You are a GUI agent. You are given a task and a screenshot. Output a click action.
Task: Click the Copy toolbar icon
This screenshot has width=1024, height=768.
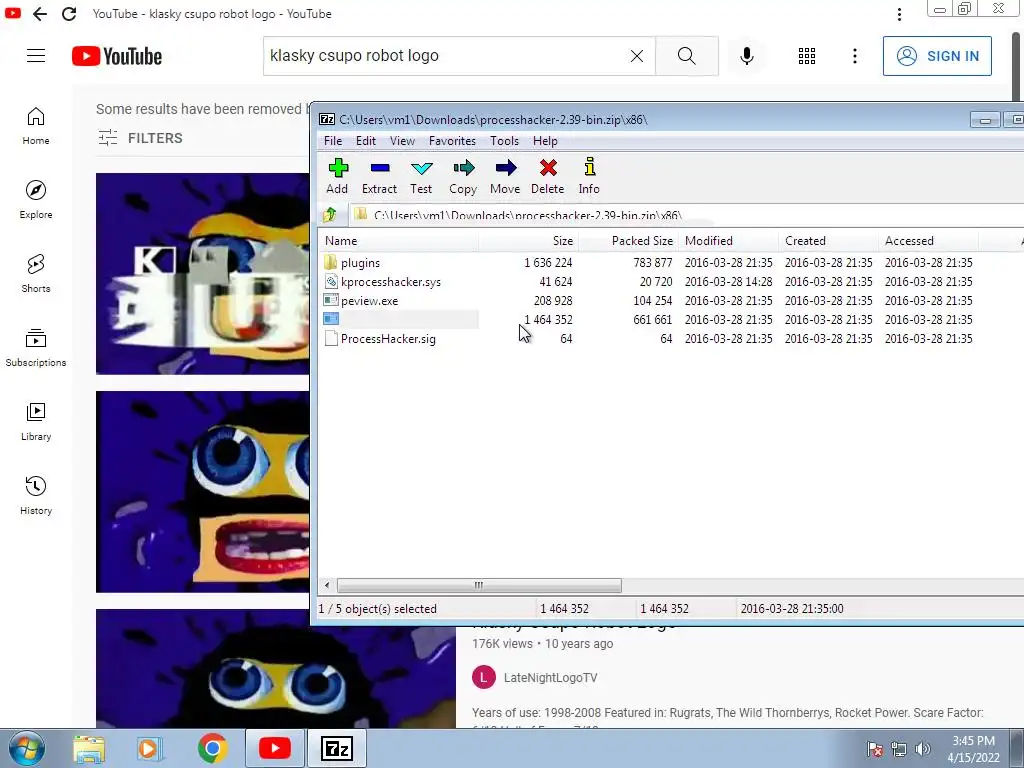463,176
